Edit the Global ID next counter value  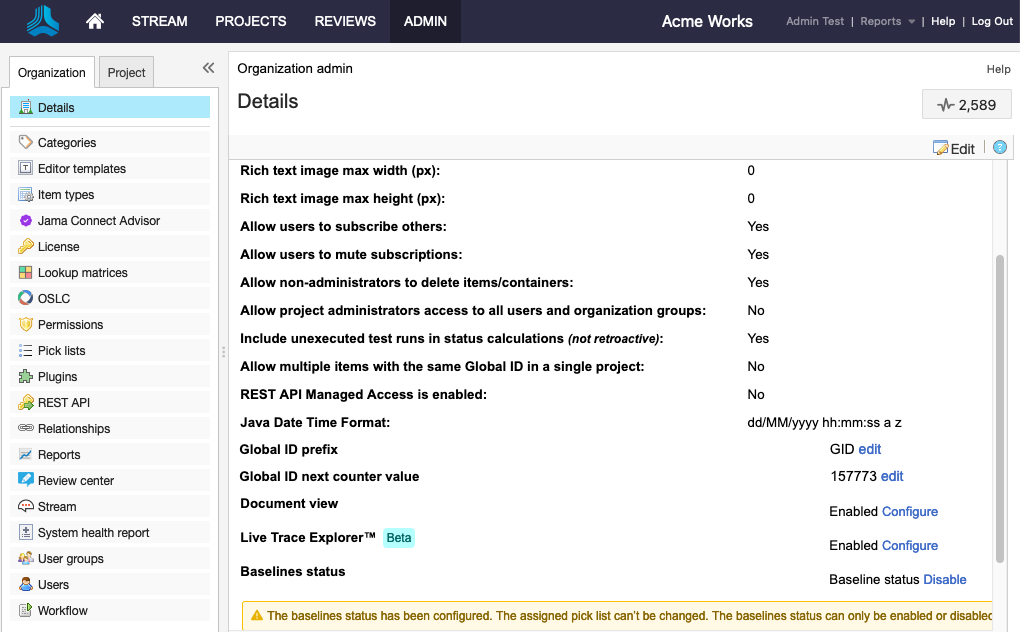click(x=892, y=477)
